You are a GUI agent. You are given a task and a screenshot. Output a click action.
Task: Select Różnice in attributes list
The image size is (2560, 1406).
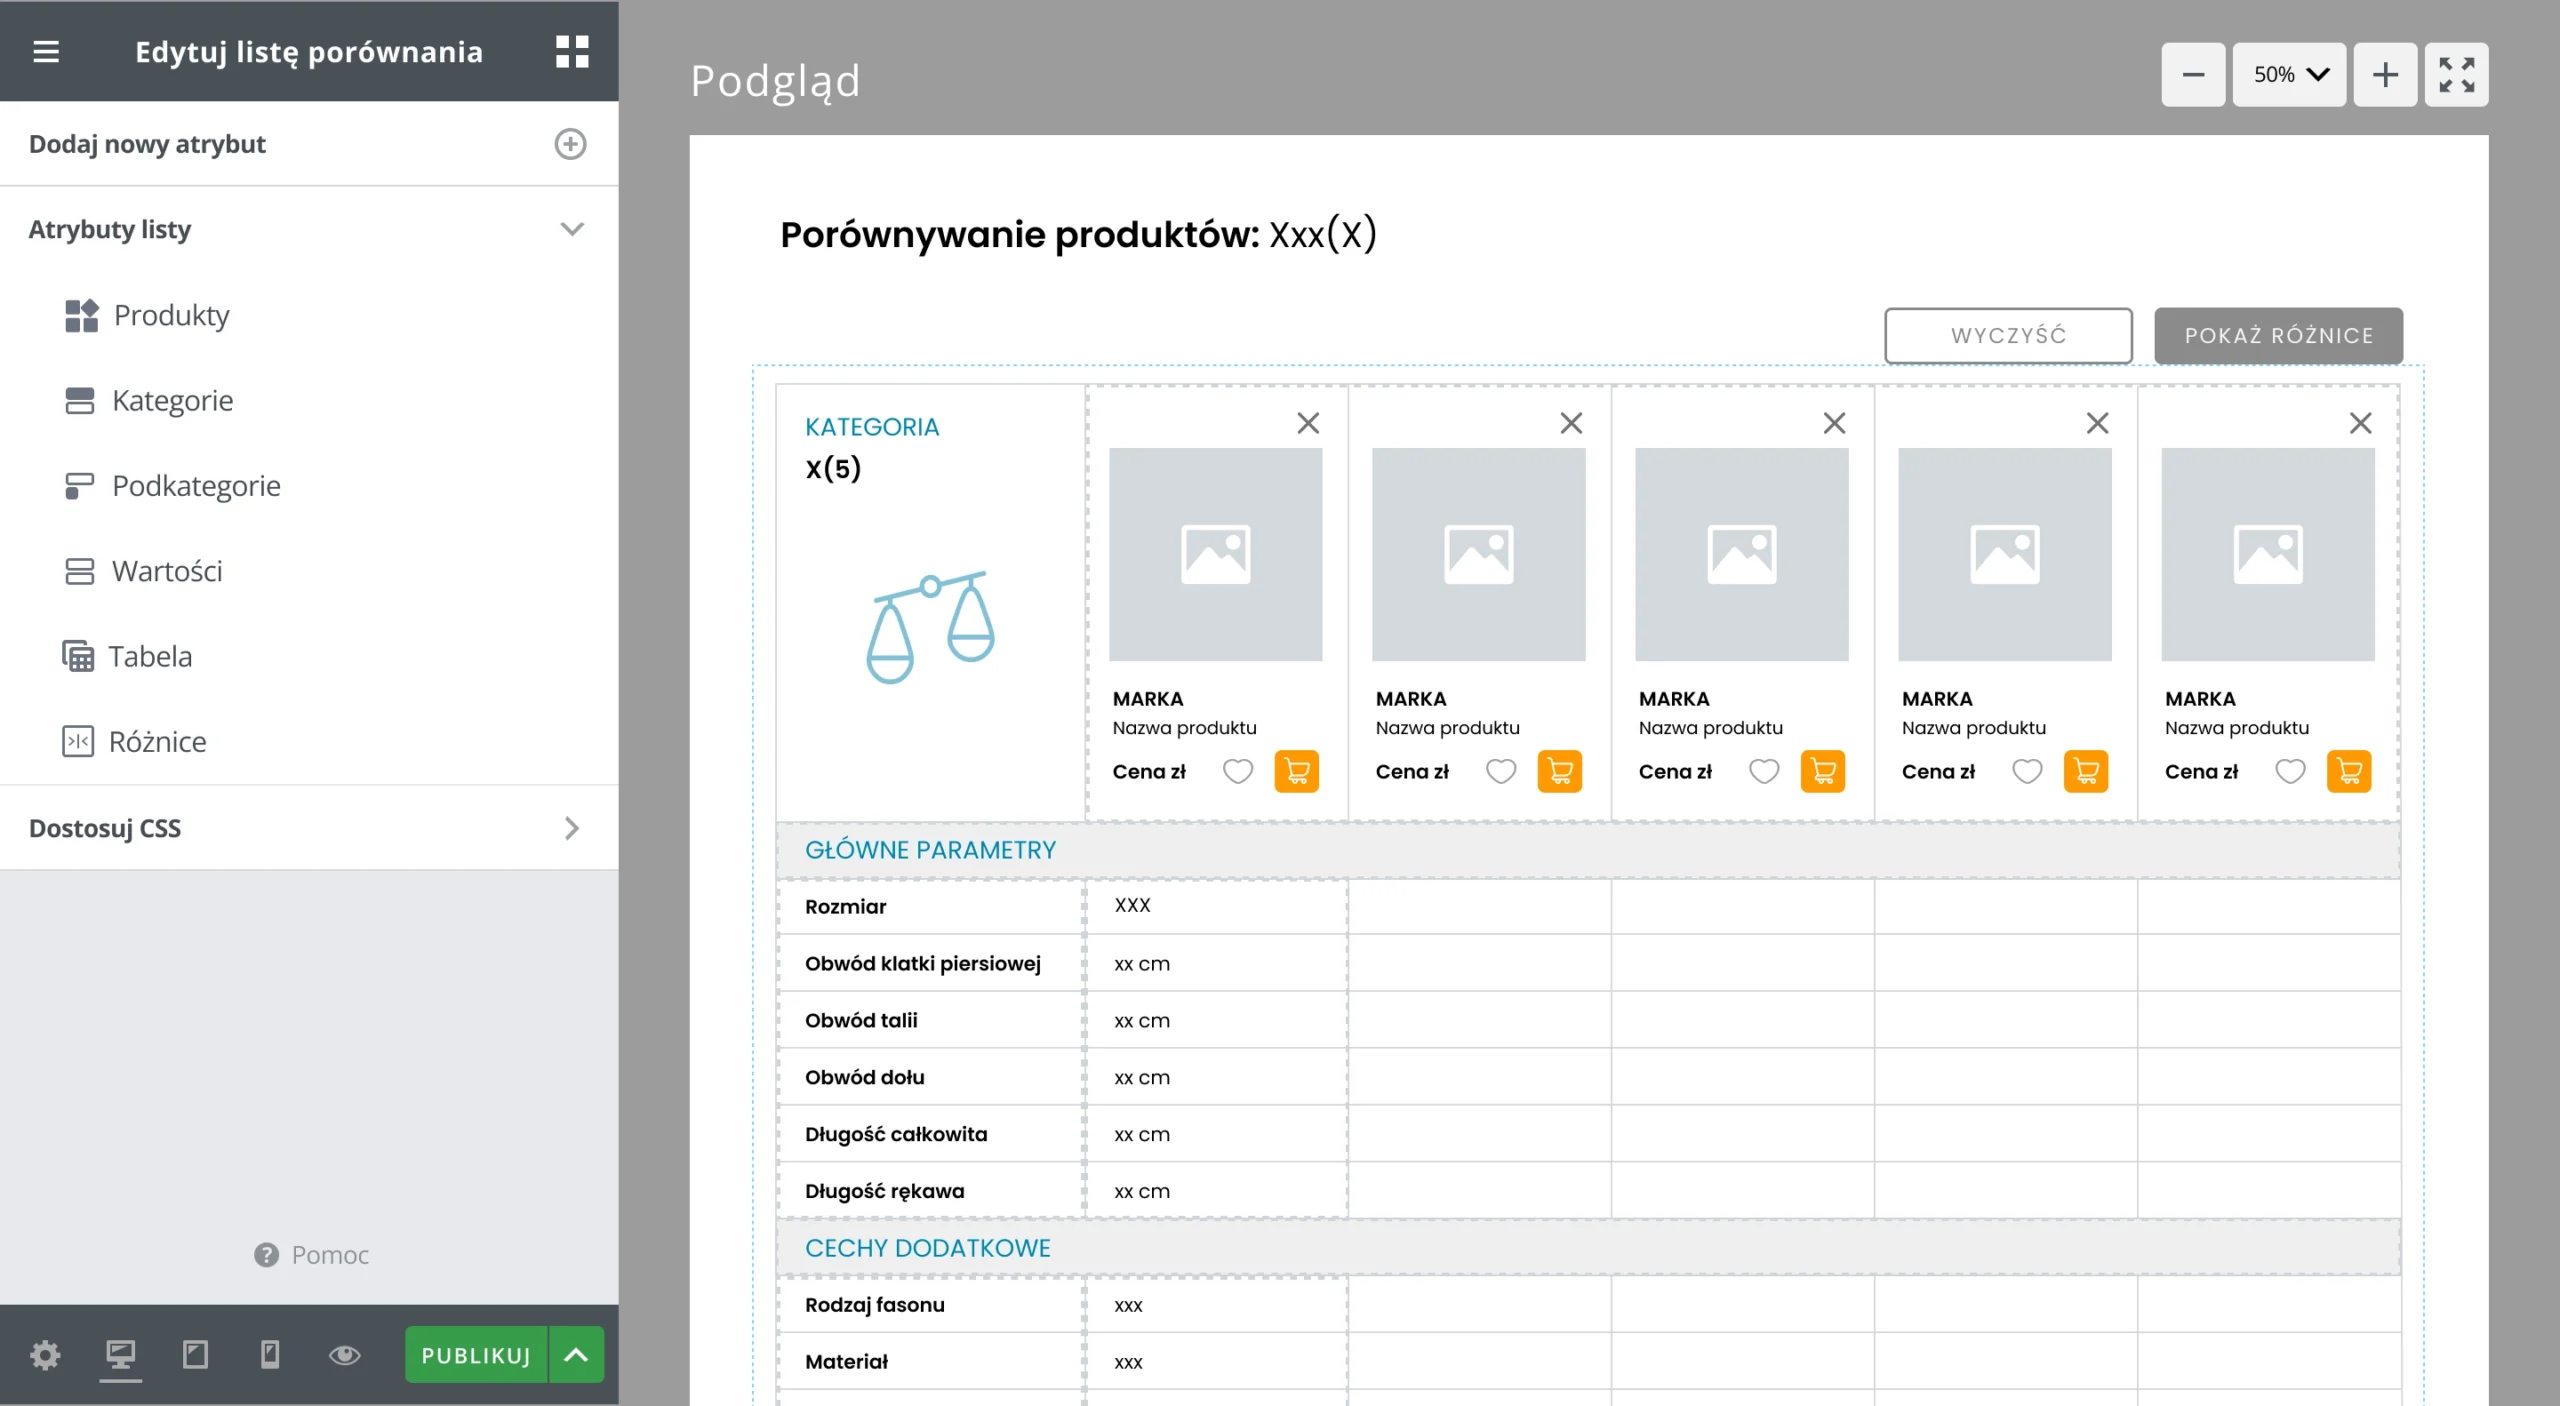[157, 741]
